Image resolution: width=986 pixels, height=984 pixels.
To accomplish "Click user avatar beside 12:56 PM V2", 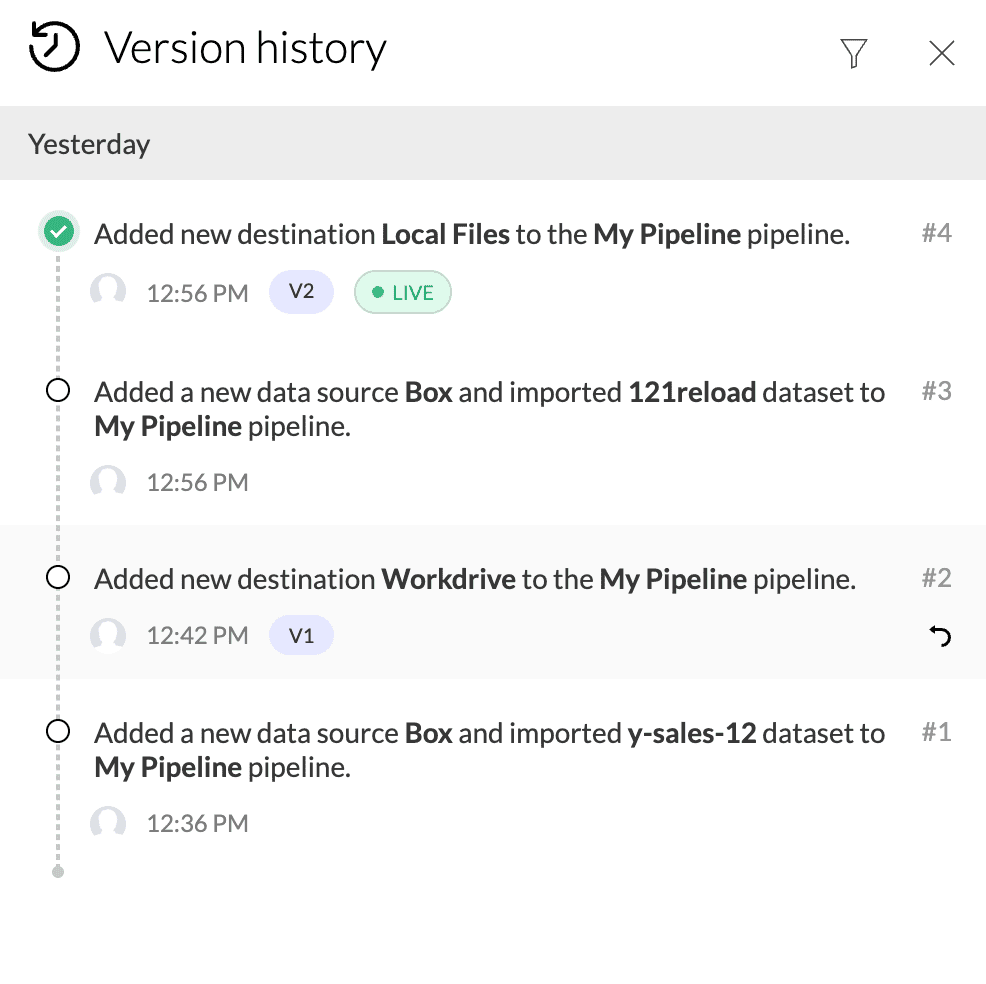I will coord(108,292).
